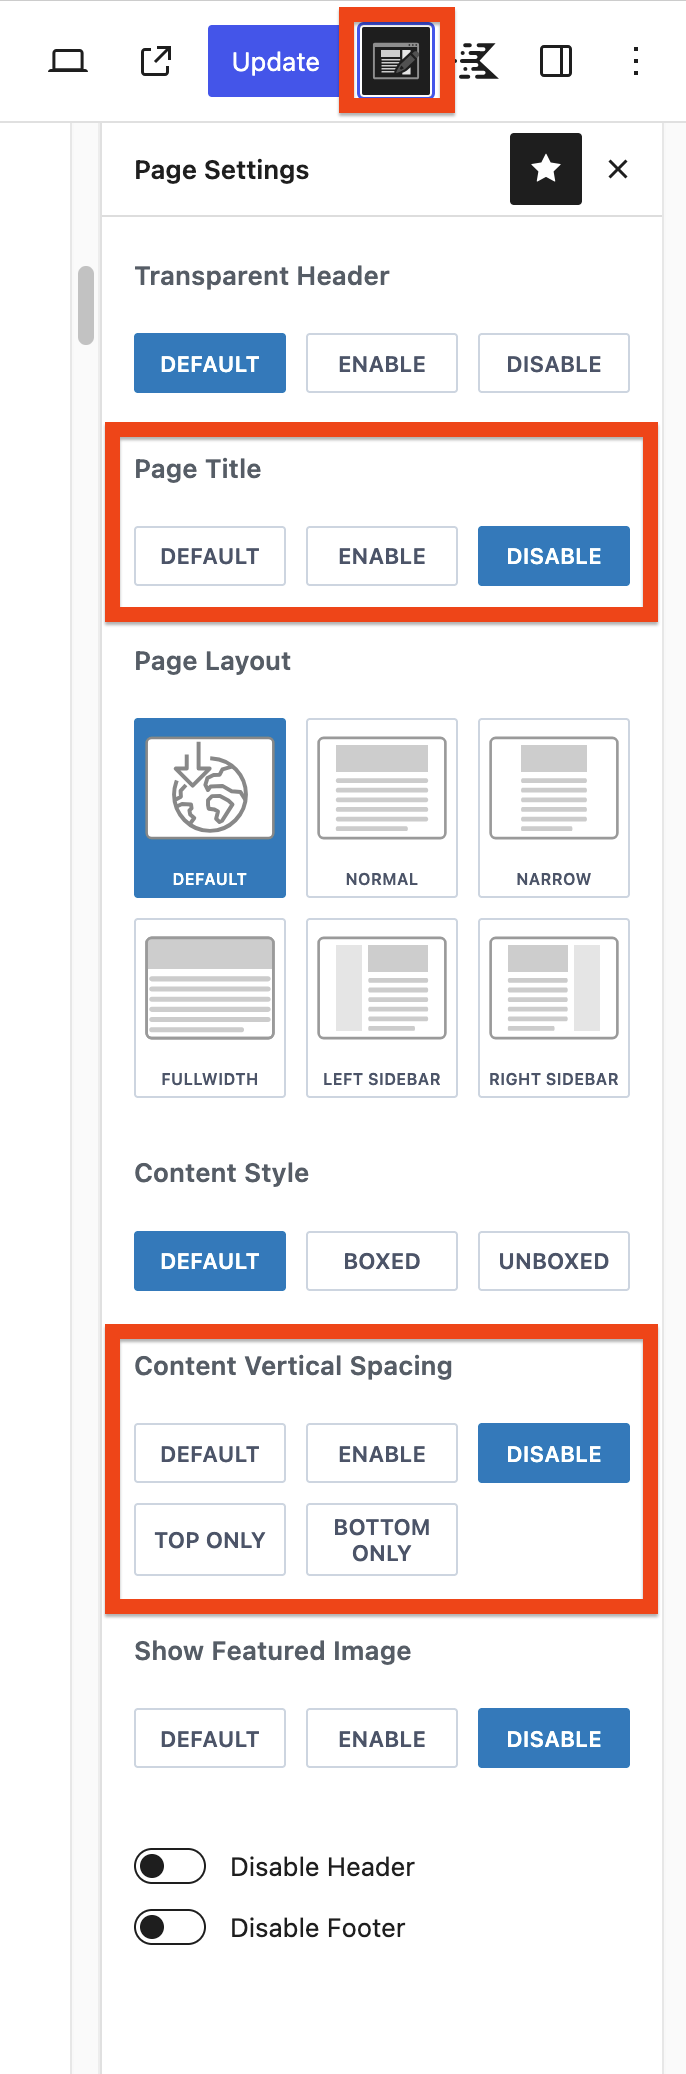Click the laptop device preview icon

click(68, 61)
